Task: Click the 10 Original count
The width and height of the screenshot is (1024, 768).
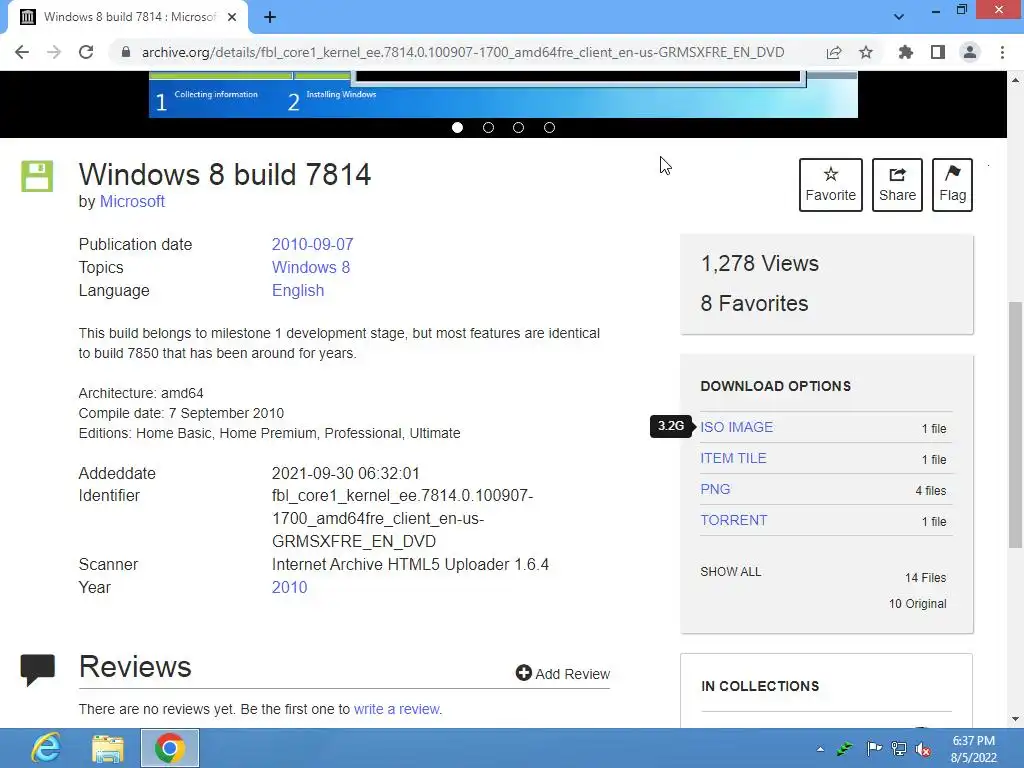Action: coord(918,604)
